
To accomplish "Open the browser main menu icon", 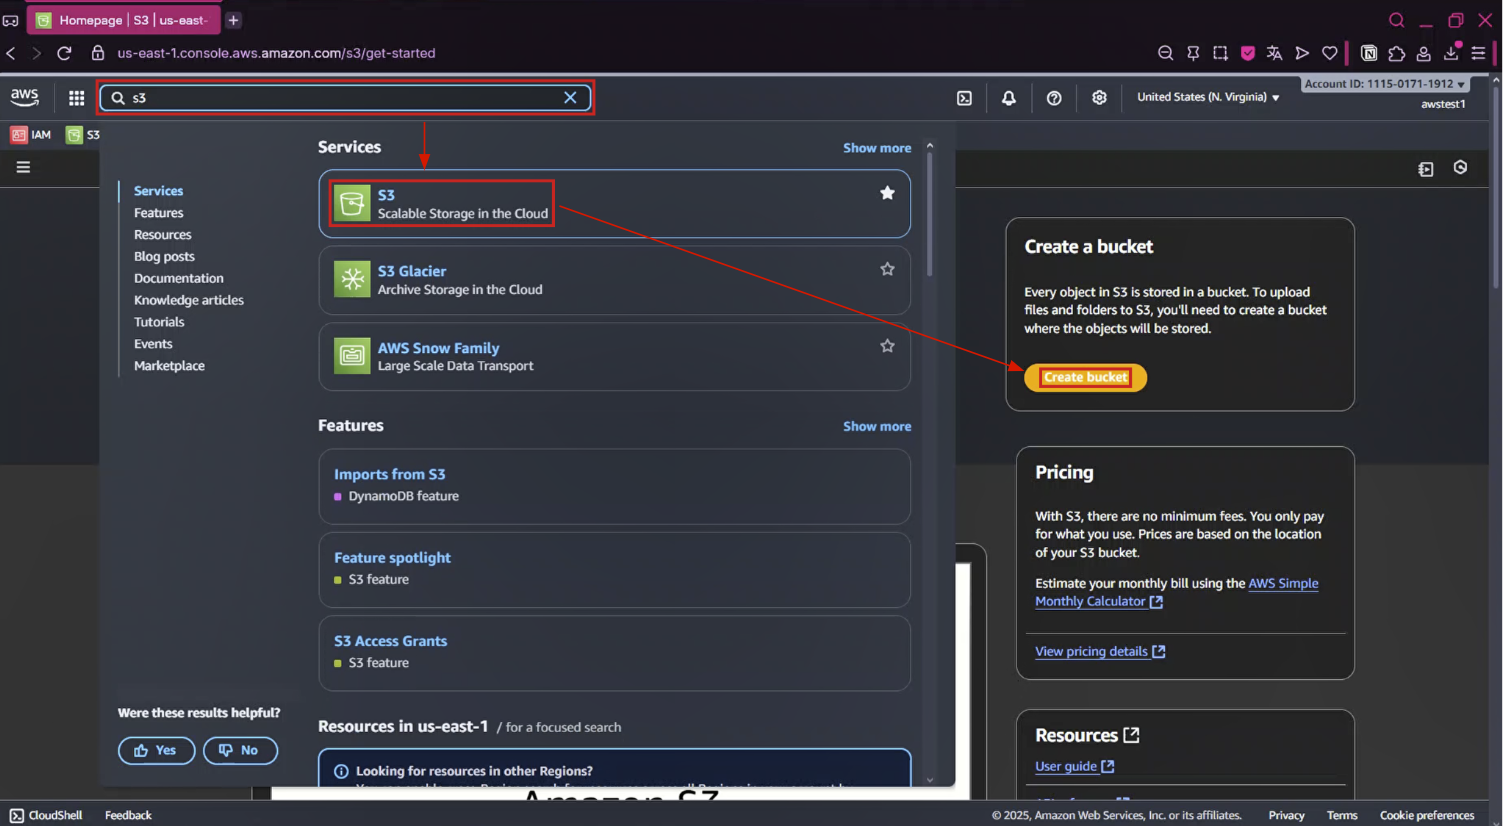I will pos(1478,53).
